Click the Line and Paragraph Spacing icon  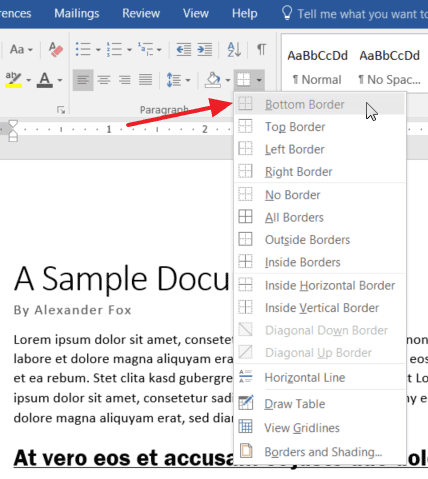pos(174,80)
